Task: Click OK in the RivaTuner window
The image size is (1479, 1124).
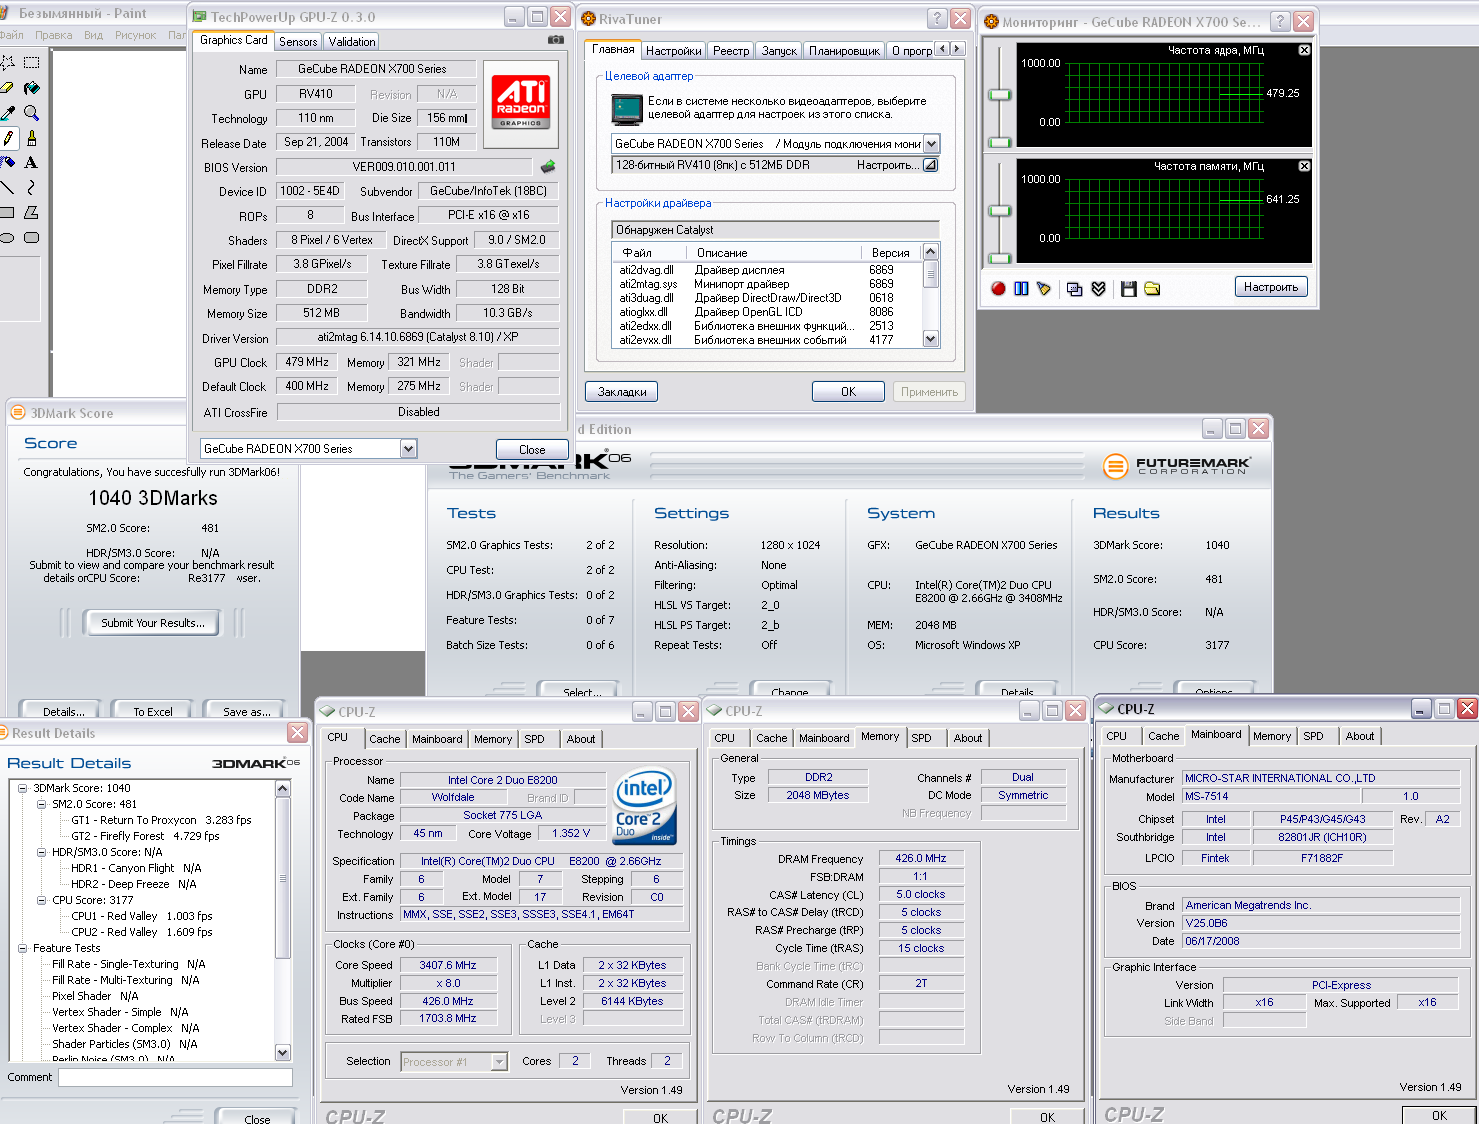Action: 848,392
